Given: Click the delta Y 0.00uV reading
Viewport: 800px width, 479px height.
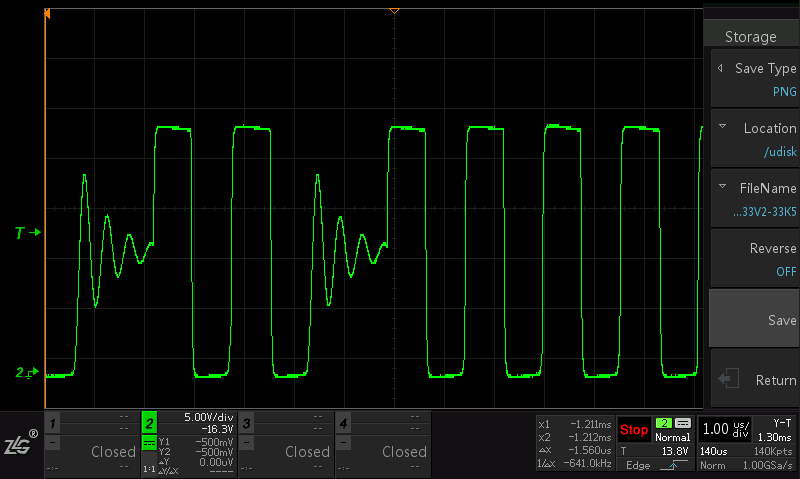Looking at the screenshot, I should tap(216, 462).
